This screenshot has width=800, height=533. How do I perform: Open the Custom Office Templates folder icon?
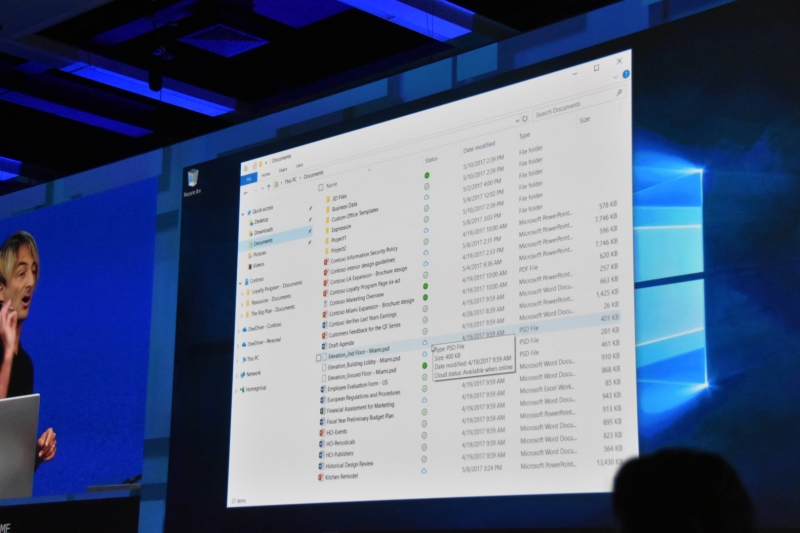pyautogui.click(x=328, y=220)
